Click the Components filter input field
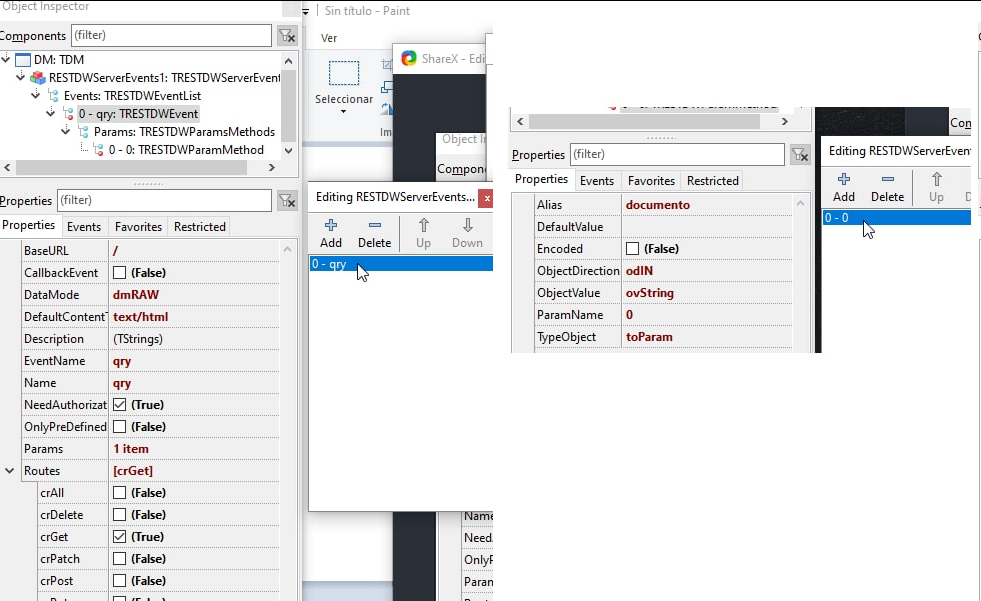Screen dimensions: 981x601 (x=170, y=35)
